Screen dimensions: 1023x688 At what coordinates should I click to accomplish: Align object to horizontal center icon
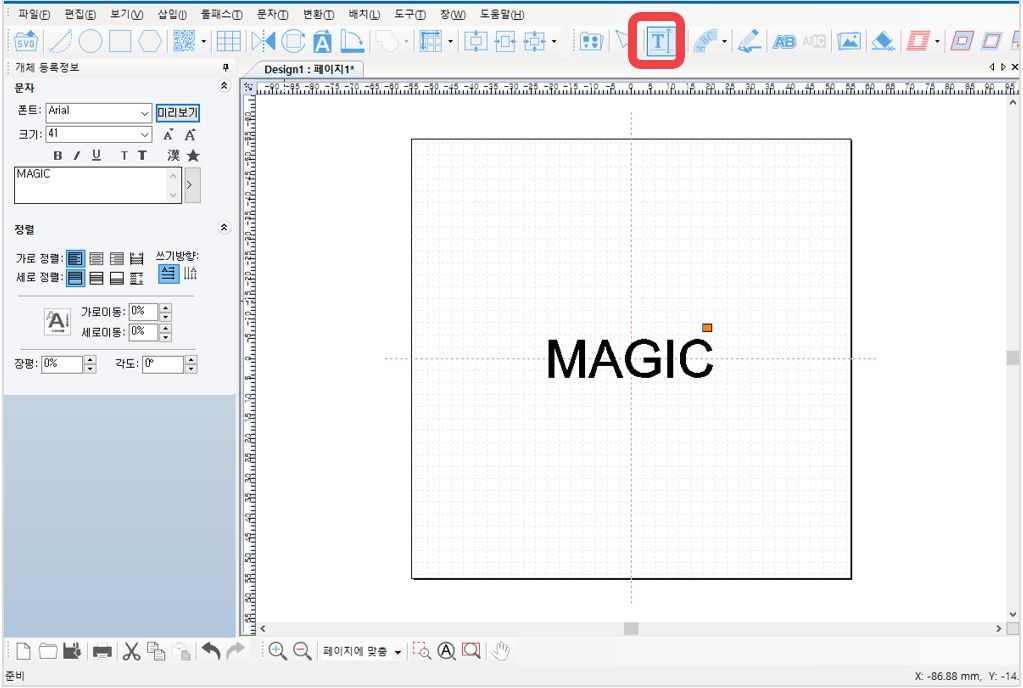[504, 42]
